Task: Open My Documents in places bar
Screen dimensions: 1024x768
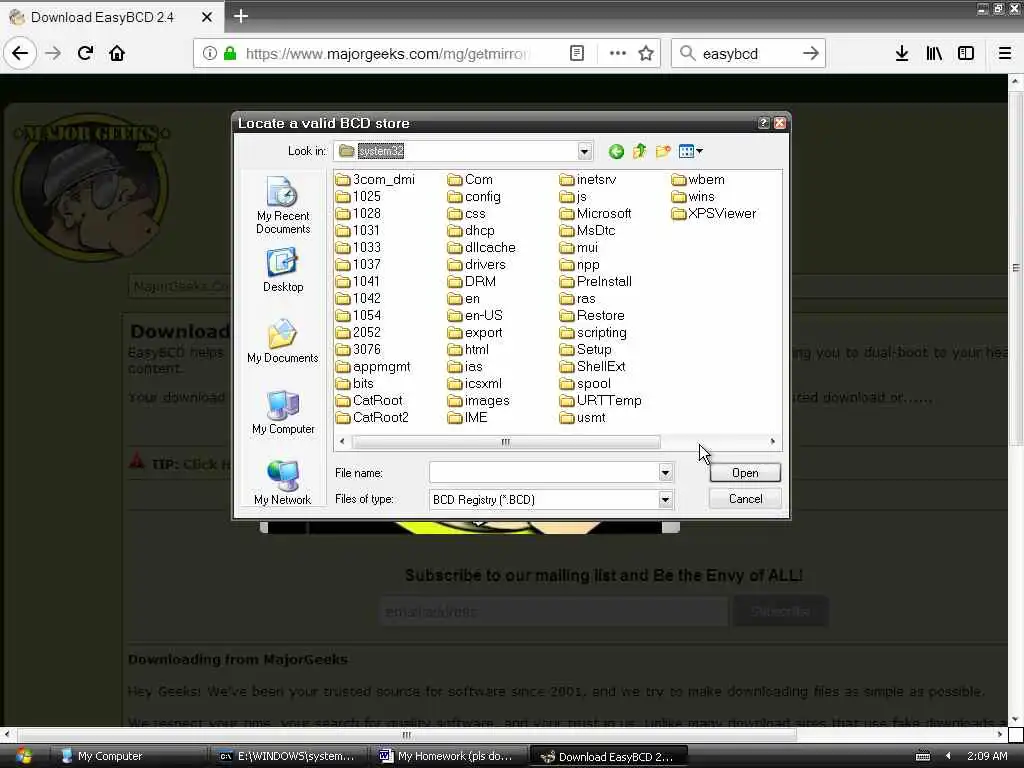Action: (x=283, y=341)
